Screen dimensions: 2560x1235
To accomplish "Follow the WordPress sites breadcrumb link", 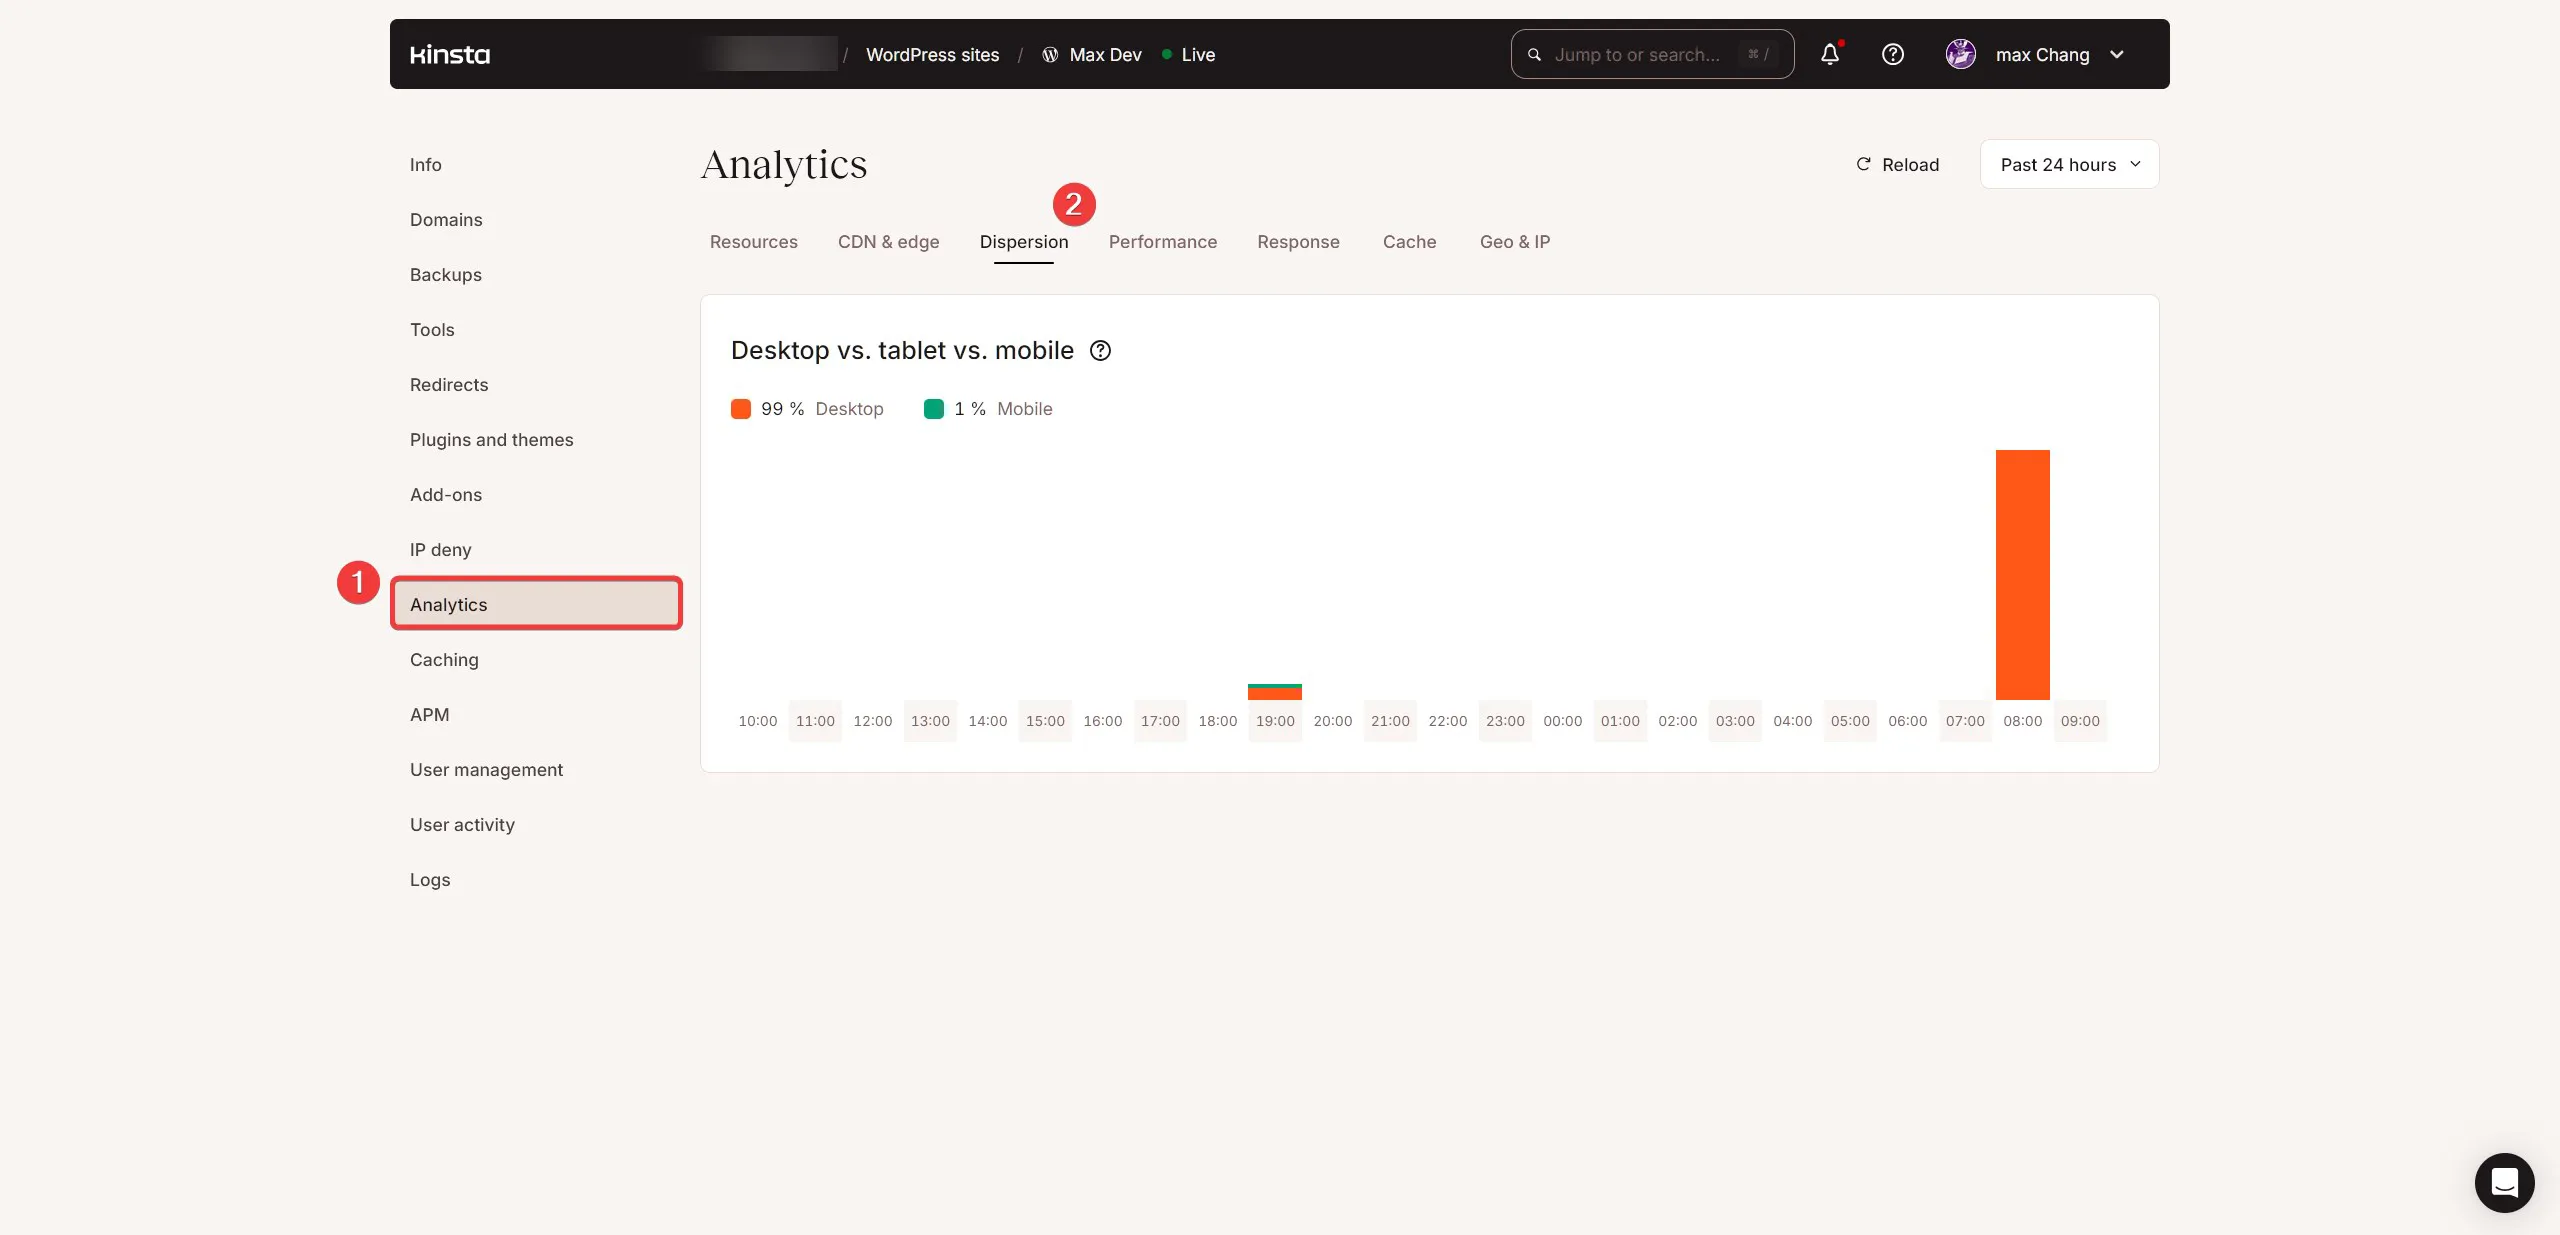I will coord(932,55).
